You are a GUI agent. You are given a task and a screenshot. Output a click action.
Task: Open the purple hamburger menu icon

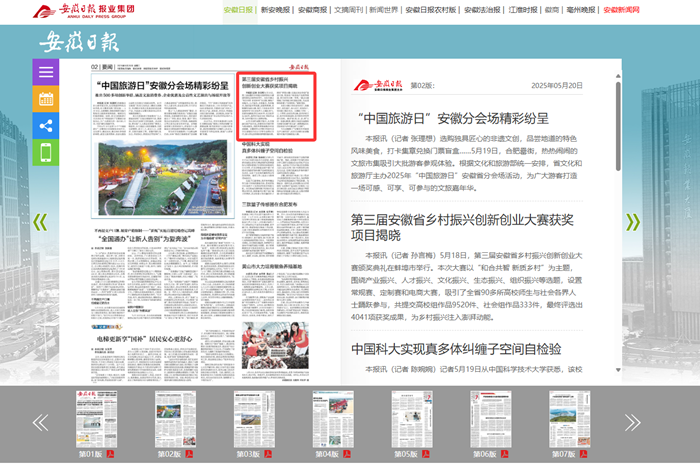[45, 72]
